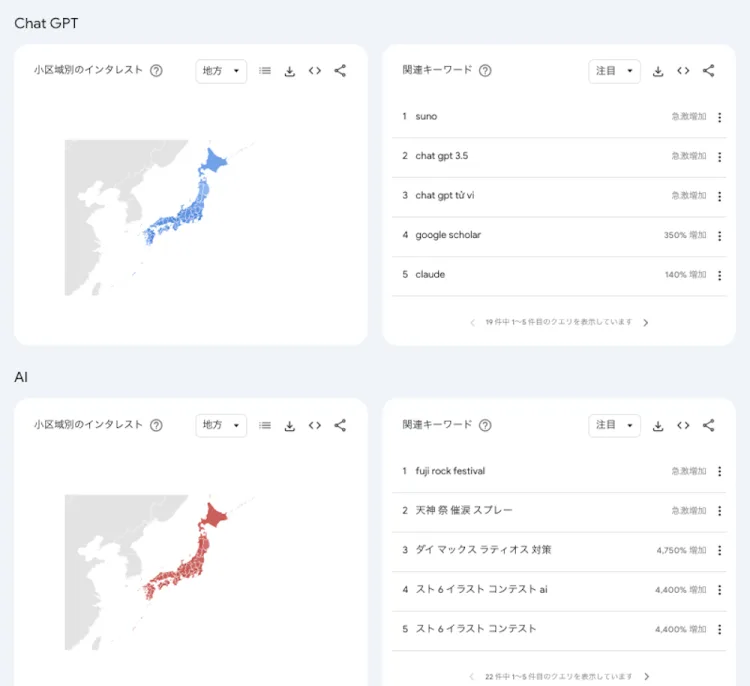Download AI subregion interest CSV
The width and height of the screenshot is (750, 686).
(x=289, y=426)
